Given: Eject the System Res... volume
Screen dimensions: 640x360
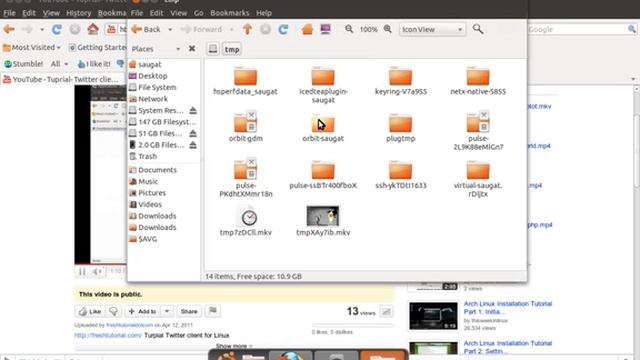Looking at the screenshot, I should tap(193, 110).
